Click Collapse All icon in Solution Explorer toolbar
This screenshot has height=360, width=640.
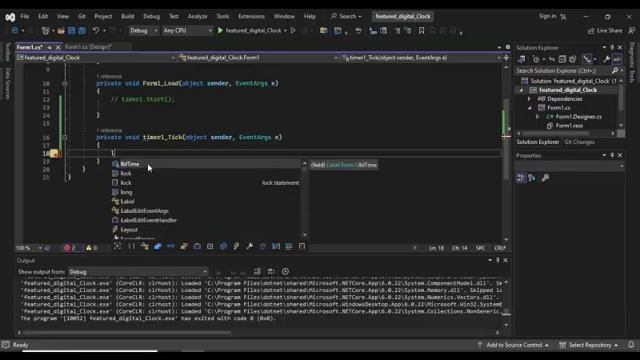tap(562, 59)
